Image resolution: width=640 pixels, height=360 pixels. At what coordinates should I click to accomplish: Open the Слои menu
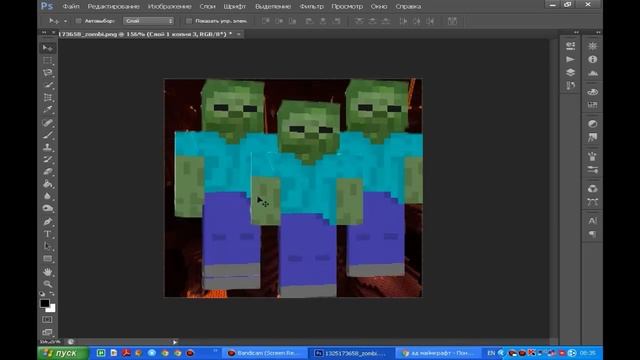(207, 7)
